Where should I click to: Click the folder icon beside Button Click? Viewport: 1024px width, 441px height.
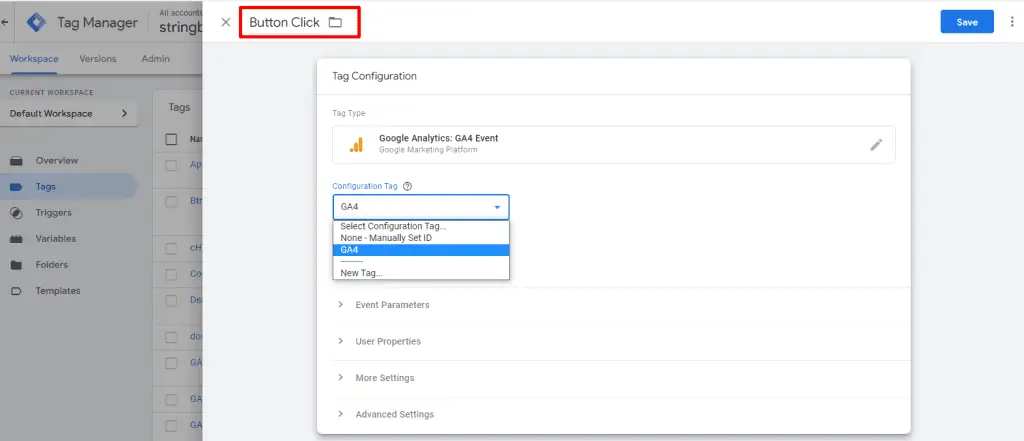(335, 22)
